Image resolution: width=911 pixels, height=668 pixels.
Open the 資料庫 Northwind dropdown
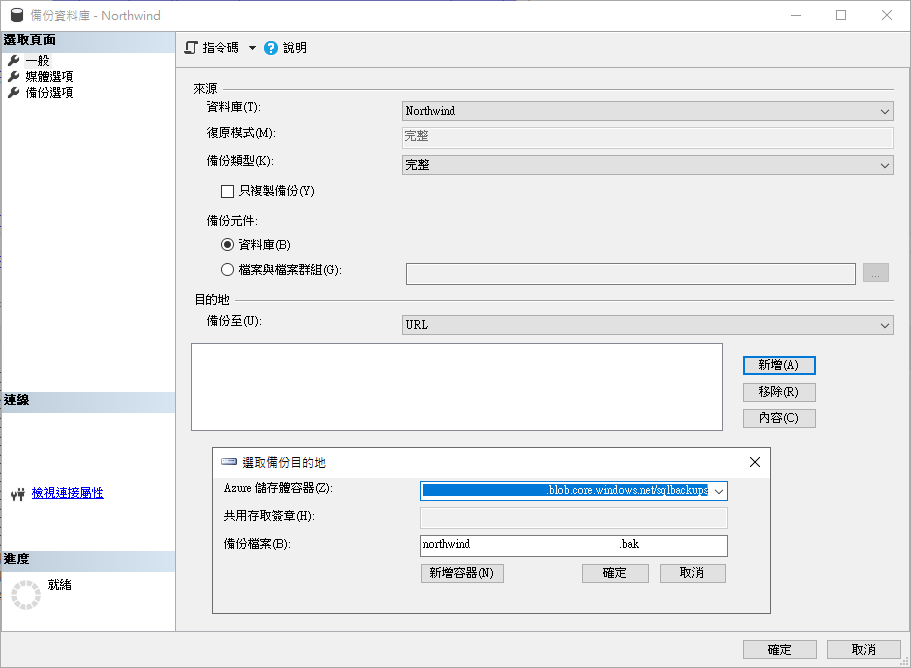click(885, 112)
